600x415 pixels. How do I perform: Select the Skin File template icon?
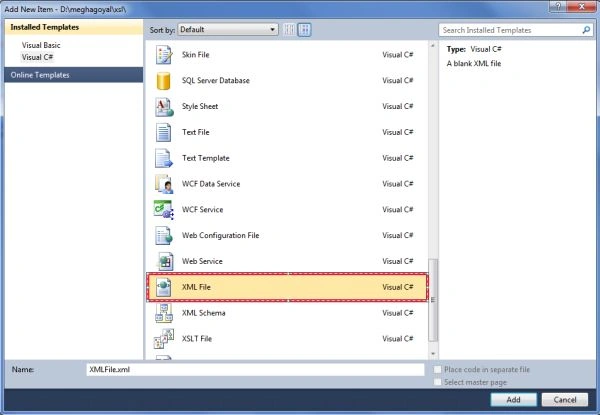(164, 55)
